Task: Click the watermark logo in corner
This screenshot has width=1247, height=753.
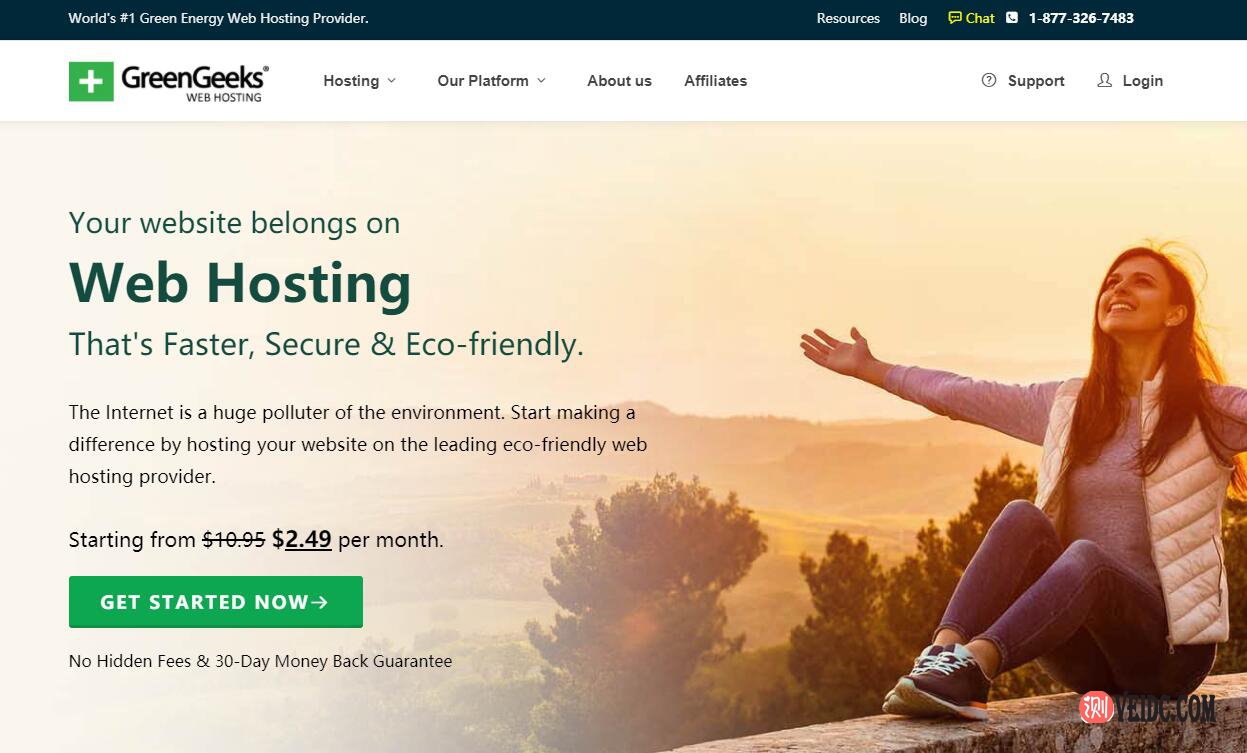Action: [1147, 708]
